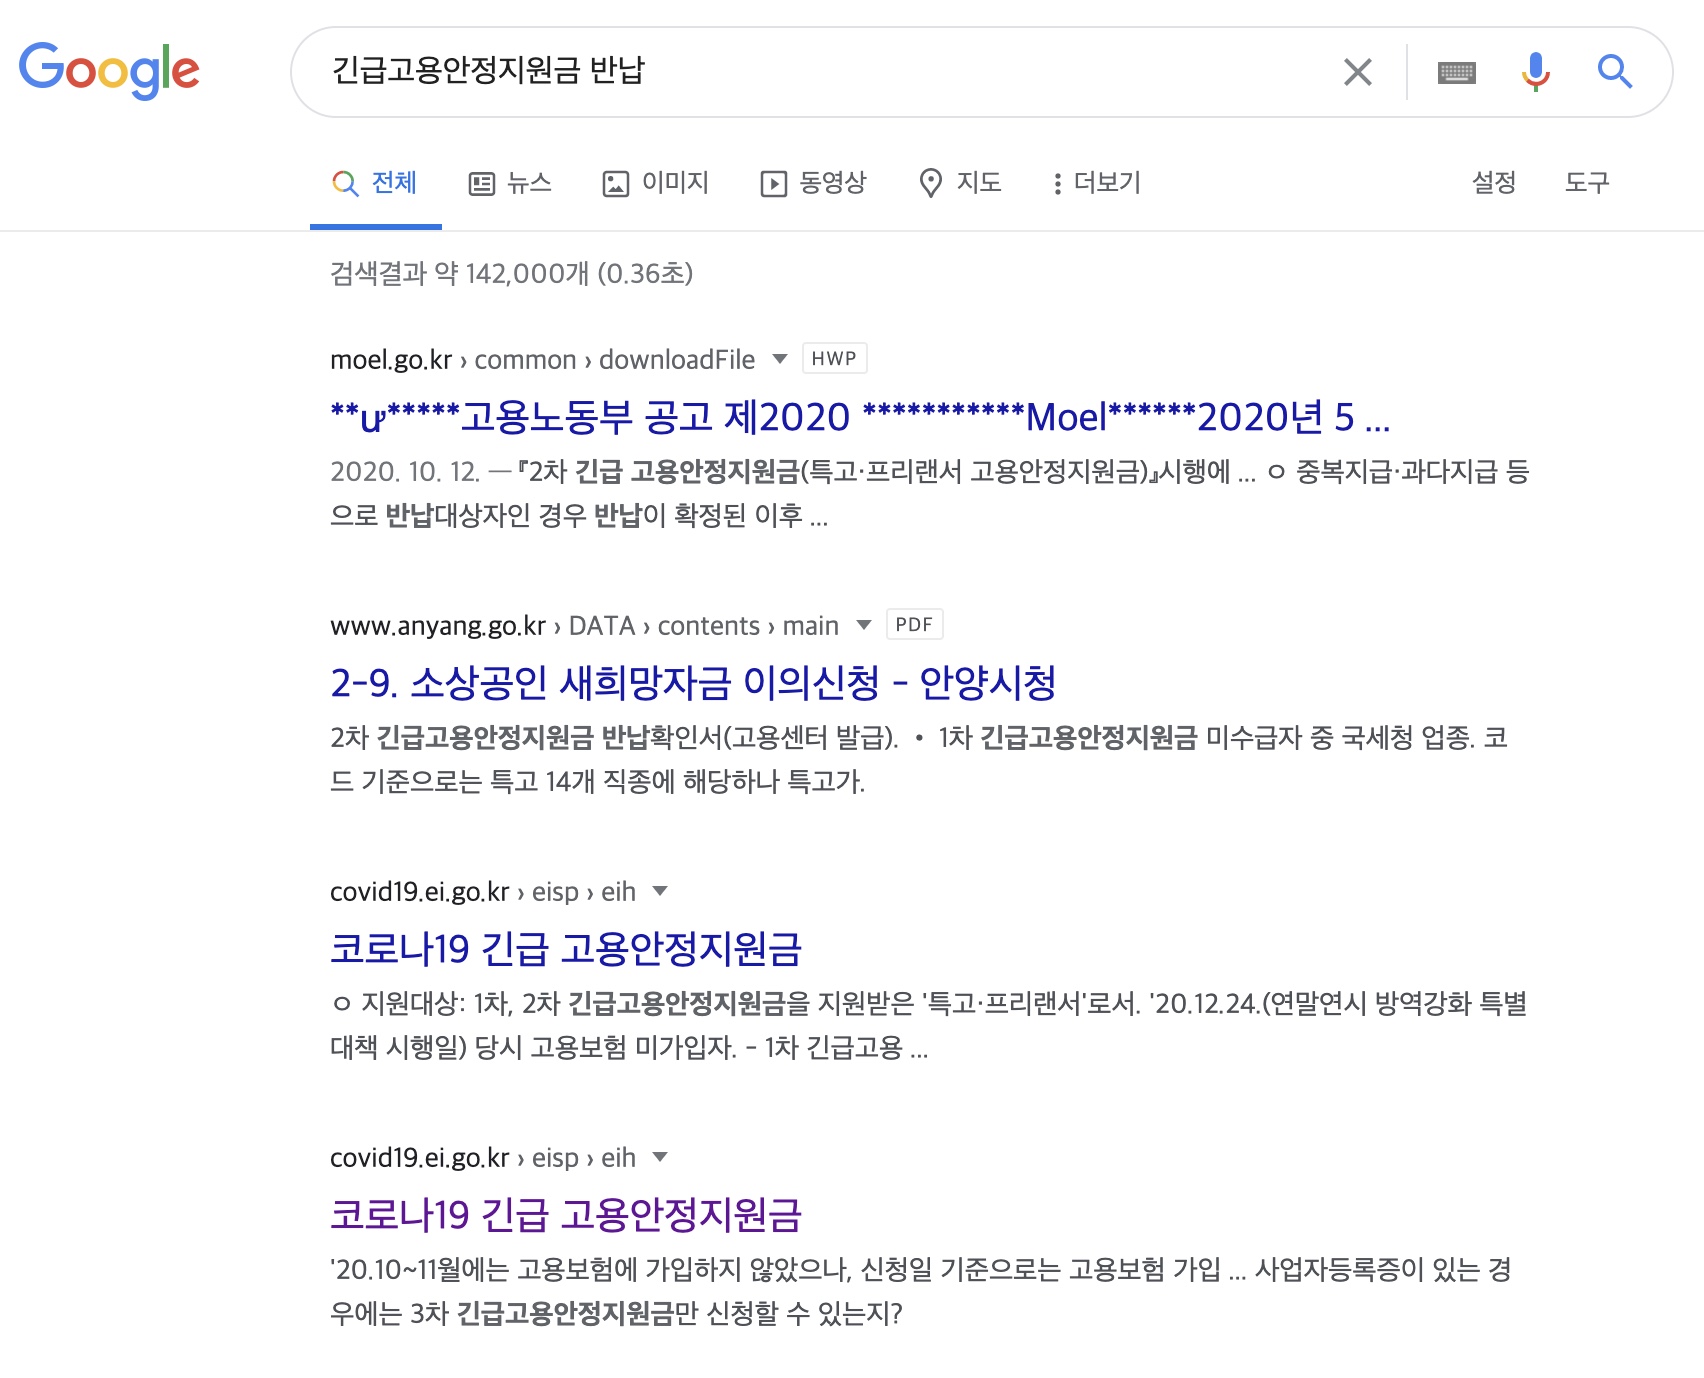Click the www.anyang.go.kr › DATA URL breadcrumb
Screen dimensions: 1704x1378
pyautogui.click(x=584, y=626)
